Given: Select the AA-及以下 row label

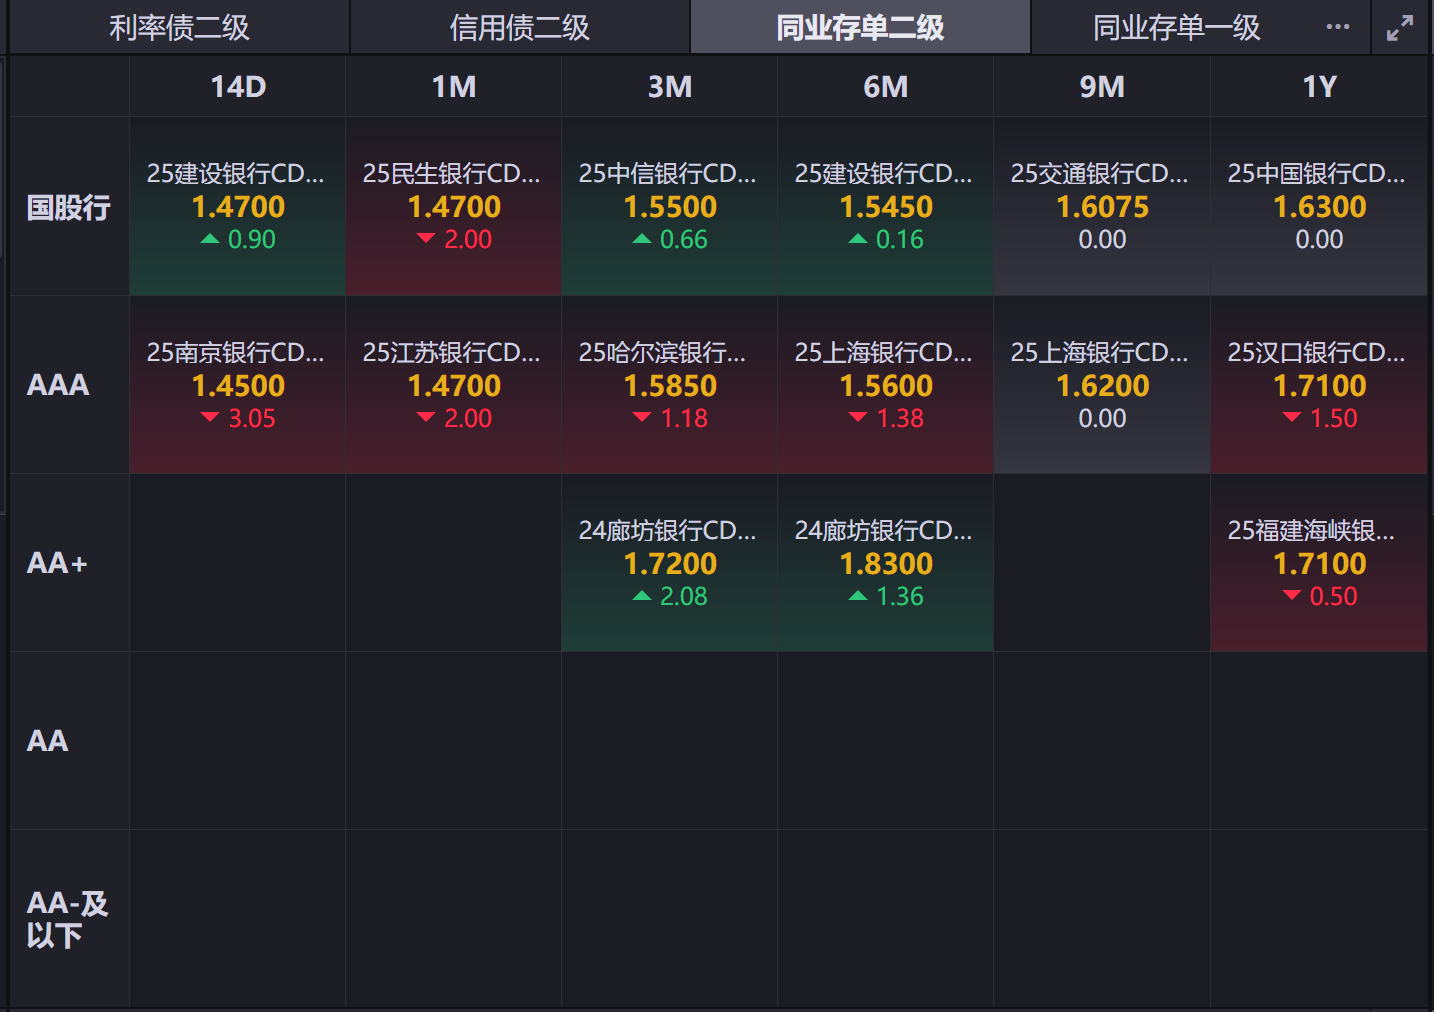Looking at the screenshot, I should pos(67,919).
